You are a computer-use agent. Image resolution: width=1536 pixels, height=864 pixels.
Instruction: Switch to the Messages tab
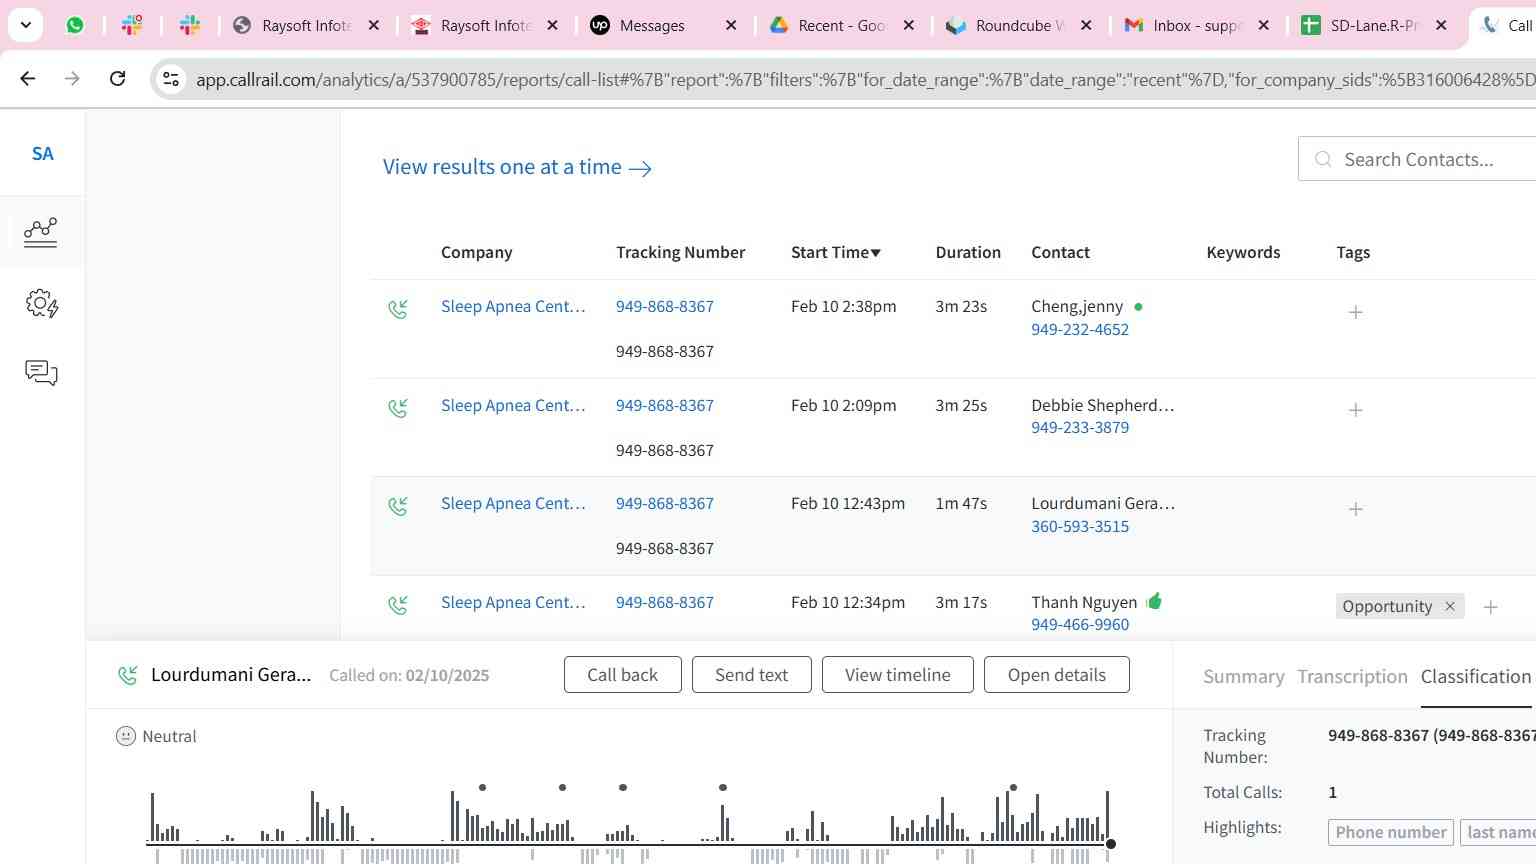click(x=653, y=25)
